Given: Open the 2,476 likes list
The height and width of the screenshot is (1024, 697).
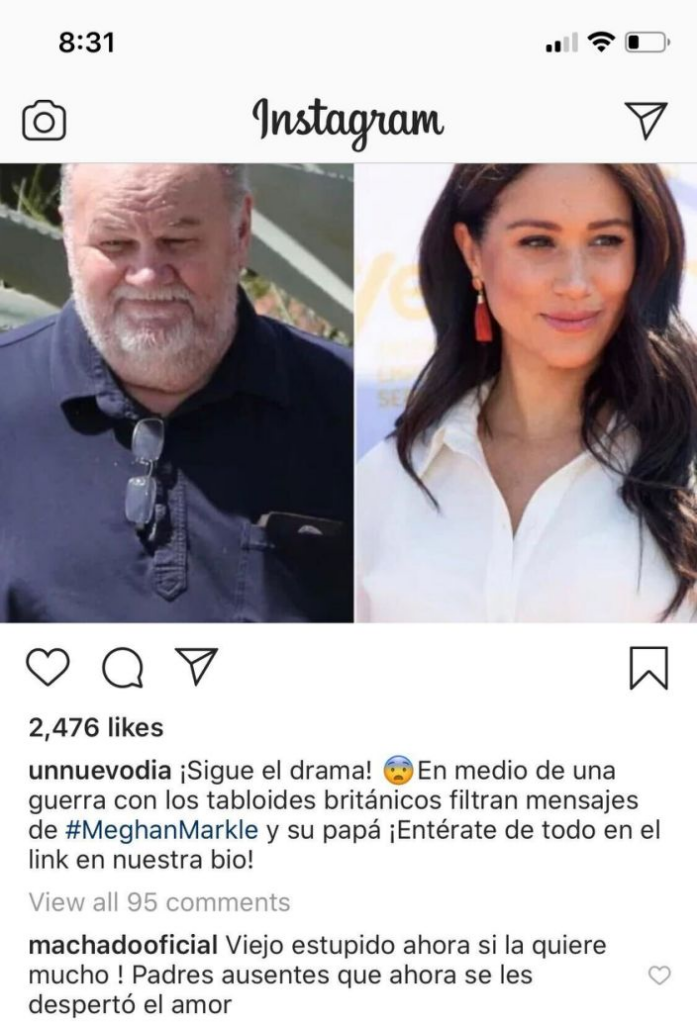Looking at the screenshot, I should tap(96, 728).
